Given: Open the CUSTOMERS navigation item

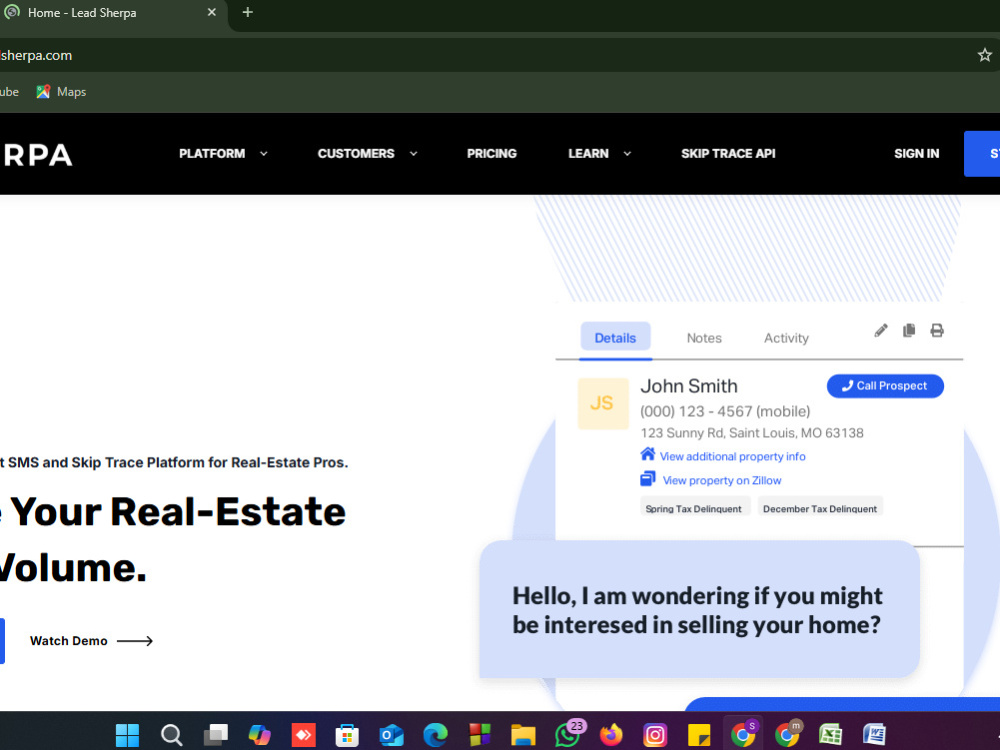Looking at the screenshot, I should pyautogui.click(x=356, y=154).
